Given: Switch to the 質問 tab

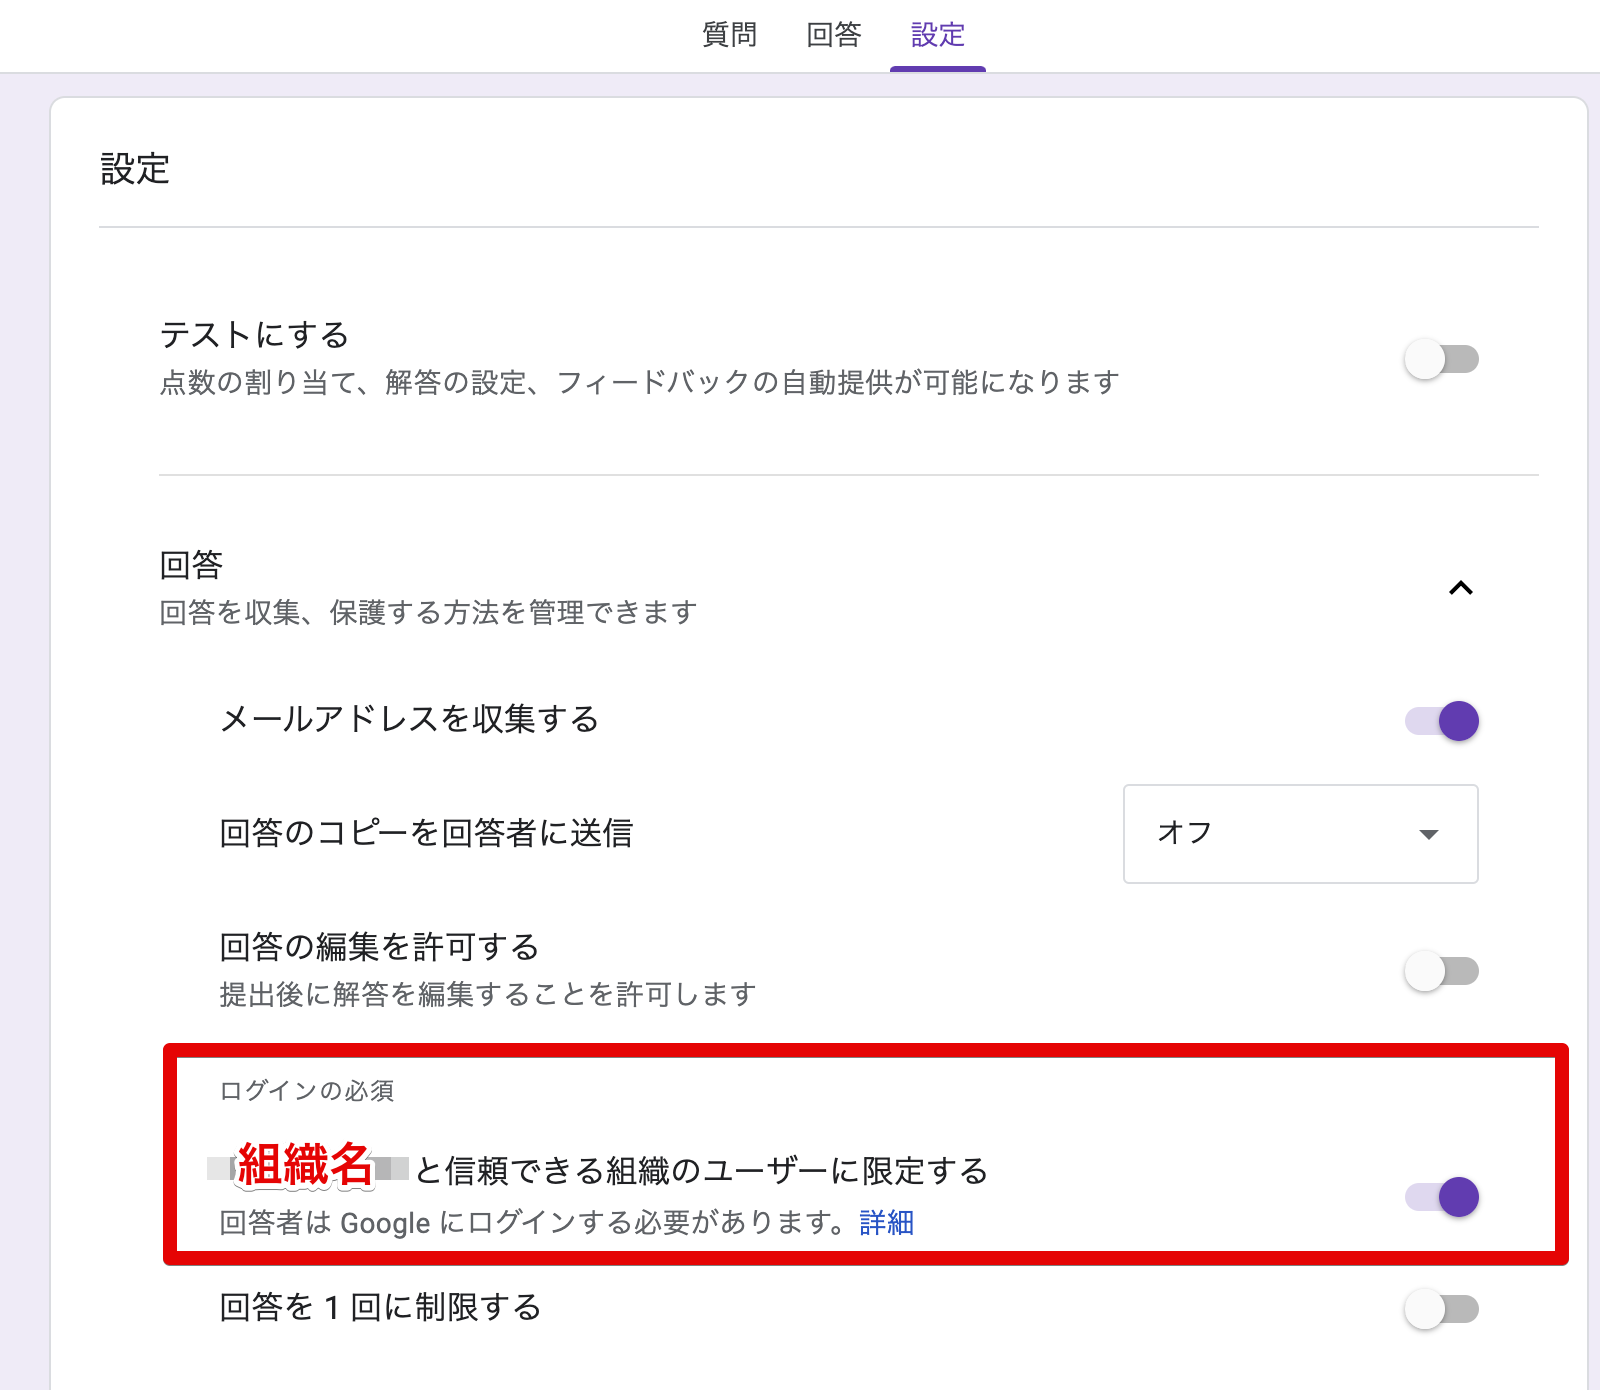Looking at the screenshot, I should (x=729, y=34).
